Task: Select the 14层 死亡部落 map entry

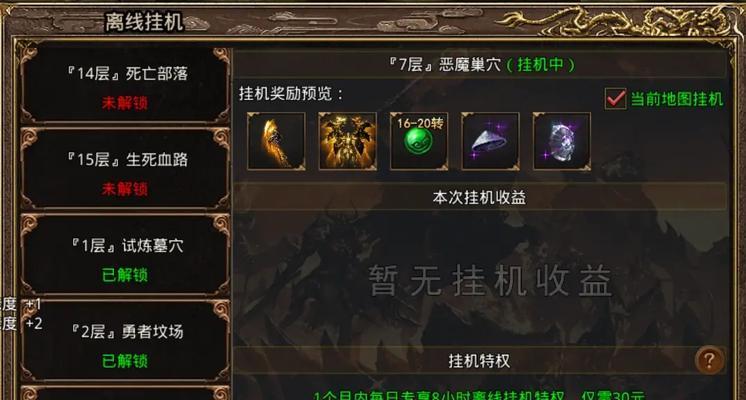Action: [126, 85]
